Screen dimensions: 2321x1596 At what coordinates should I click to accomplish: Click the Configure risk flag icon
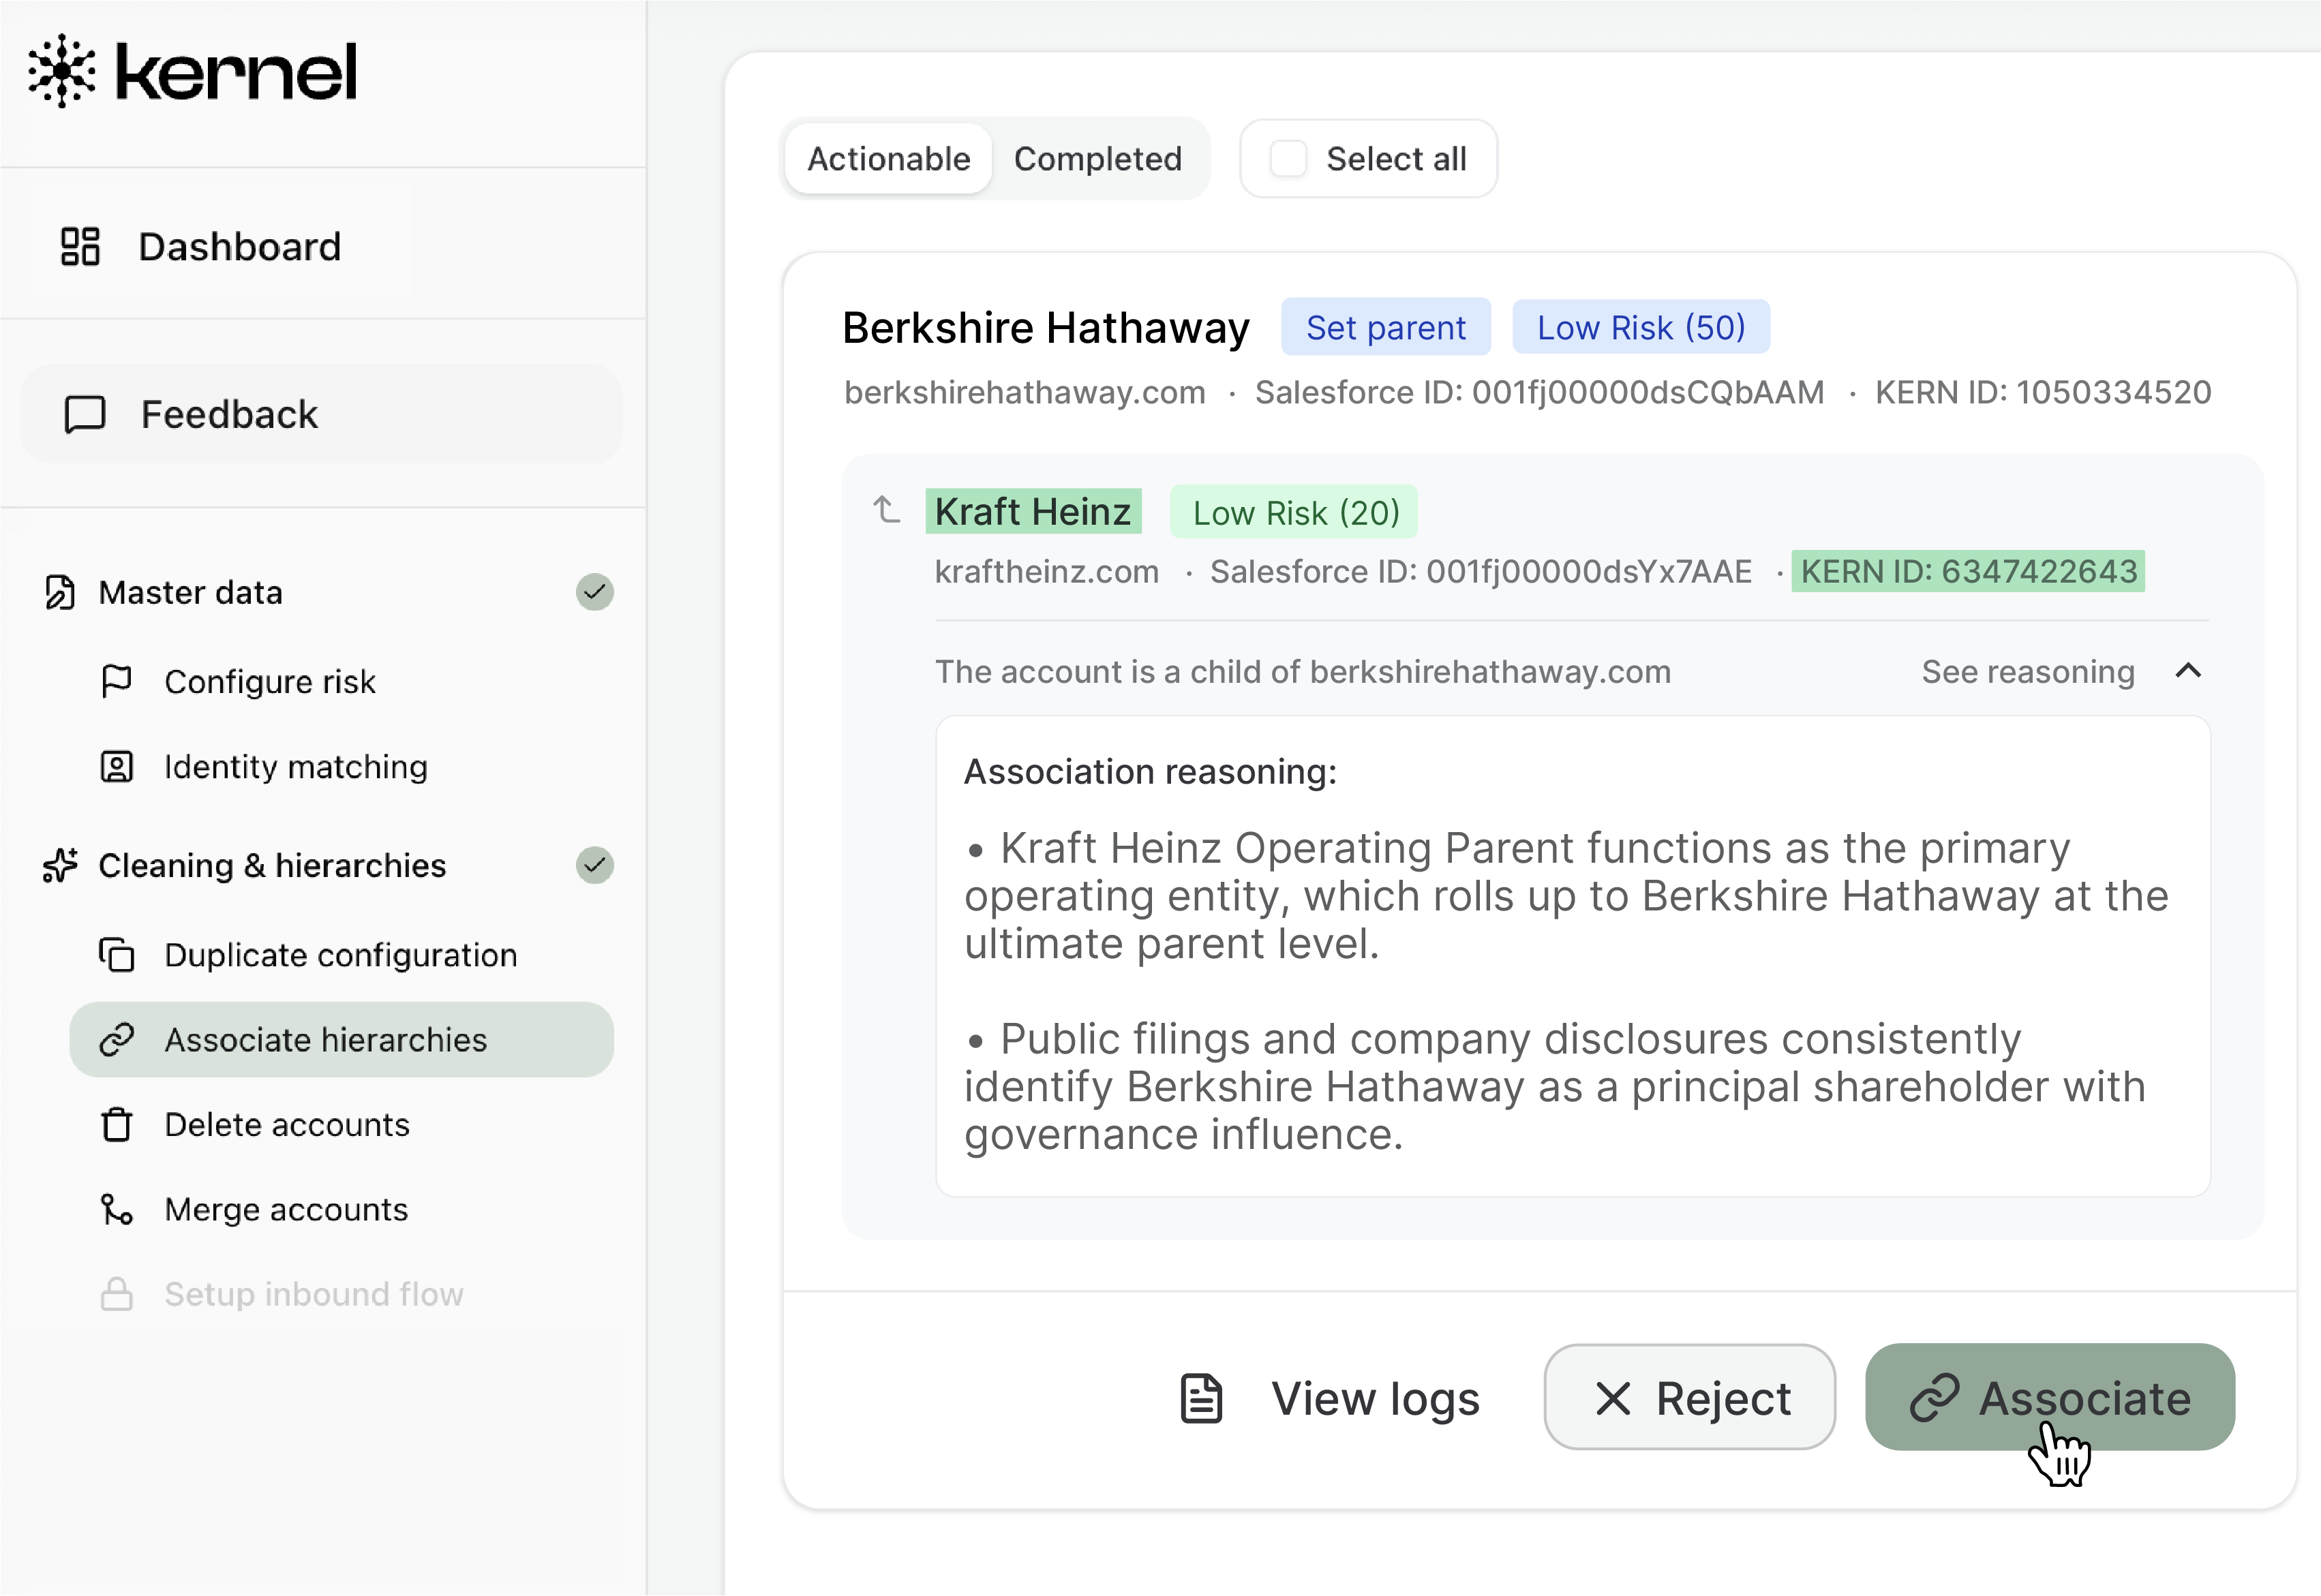pos(116,681)
